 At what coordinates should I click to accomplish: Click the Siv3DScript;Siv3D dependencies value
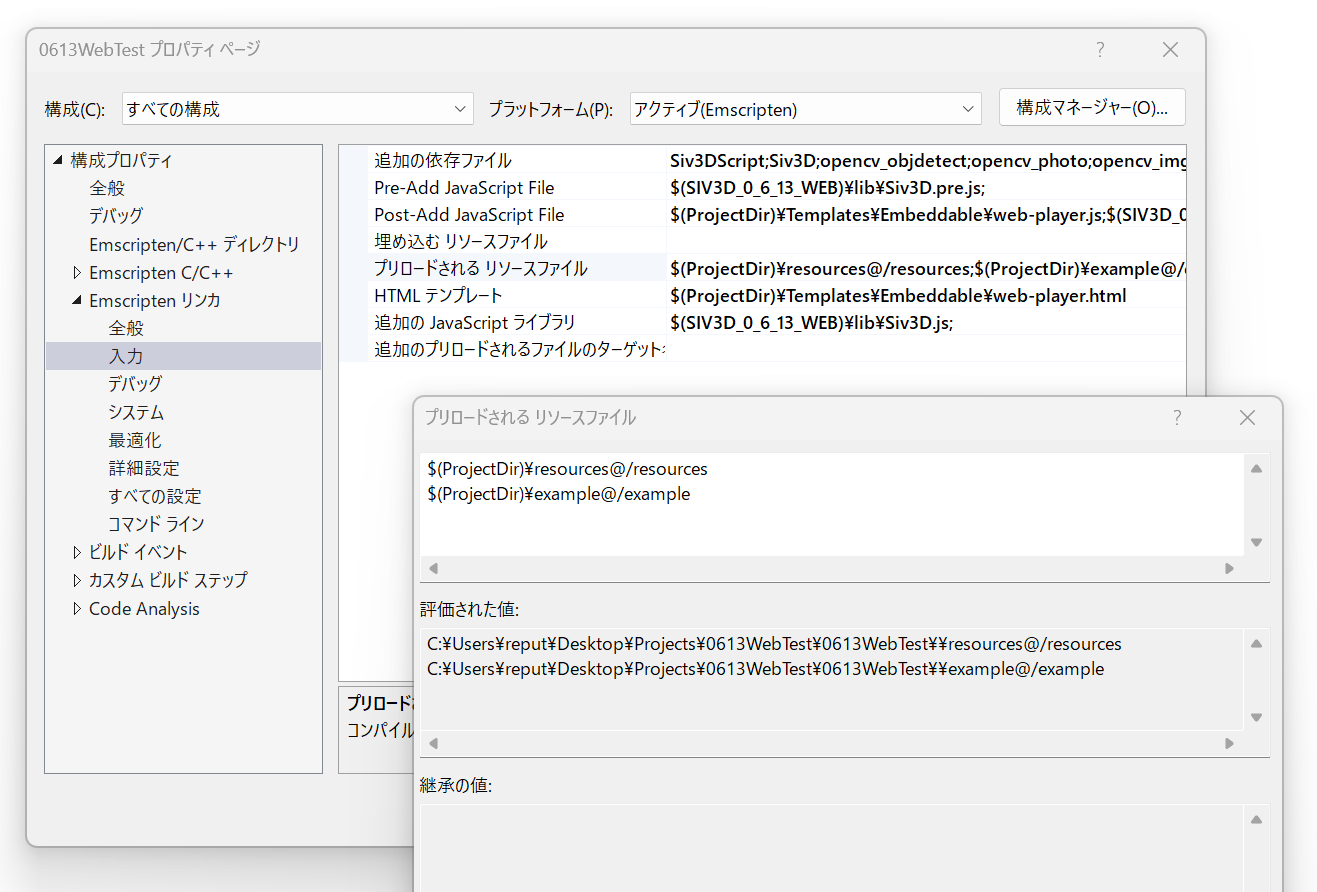coord(927,160)
